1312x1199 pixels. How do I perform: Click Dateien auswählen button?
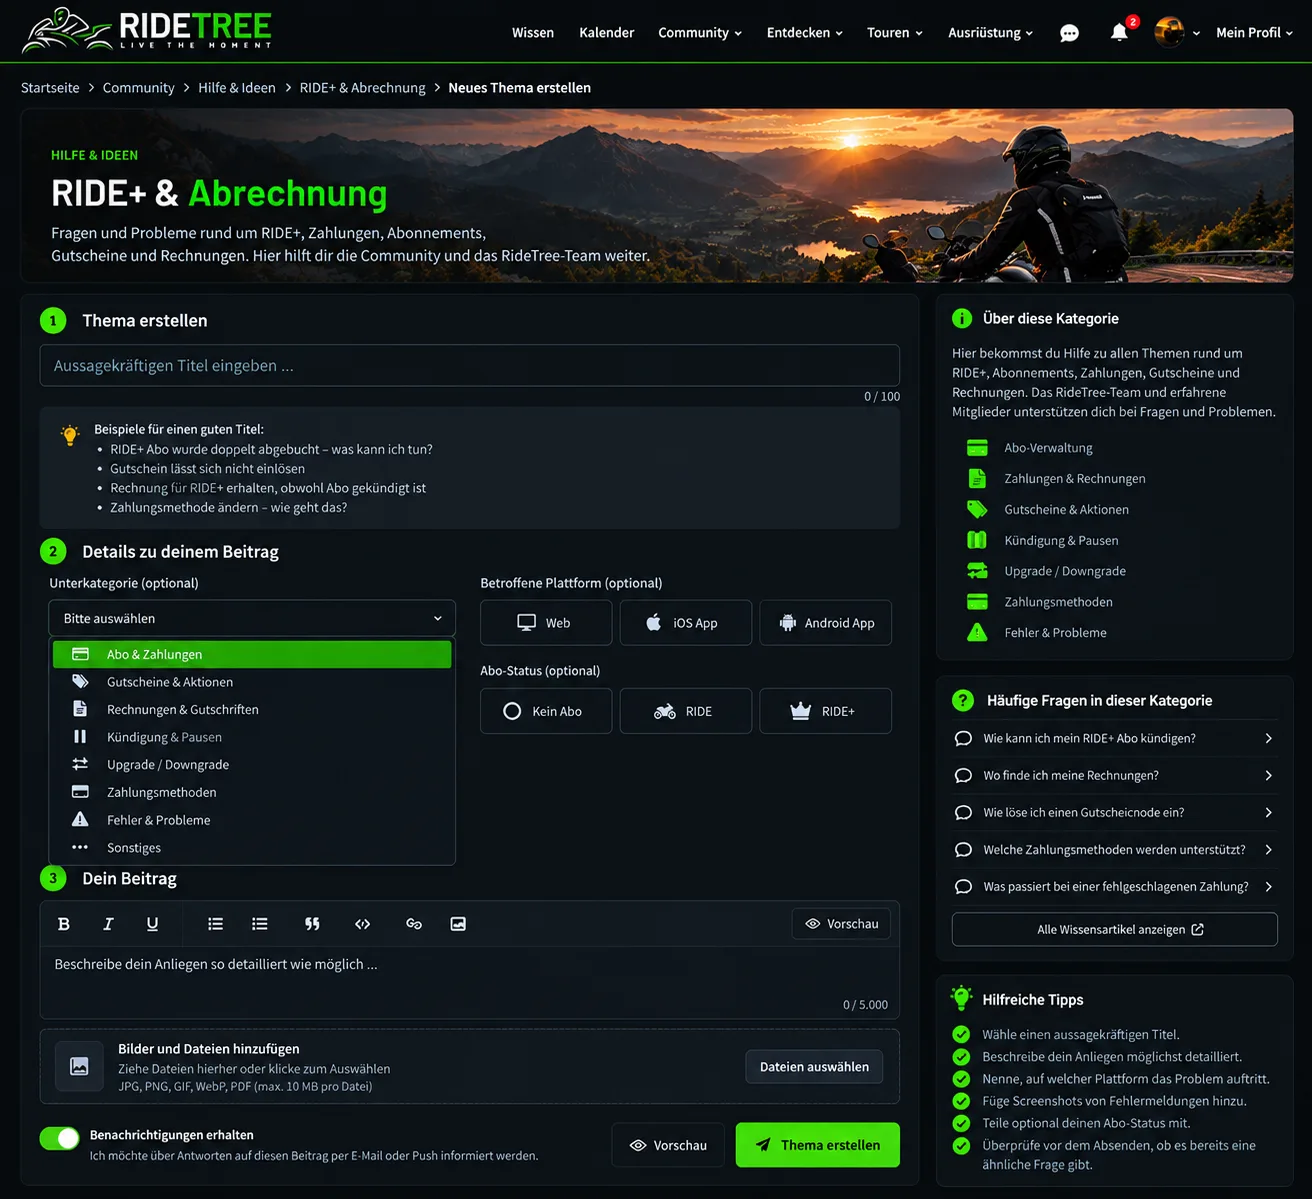(814, 1067)
